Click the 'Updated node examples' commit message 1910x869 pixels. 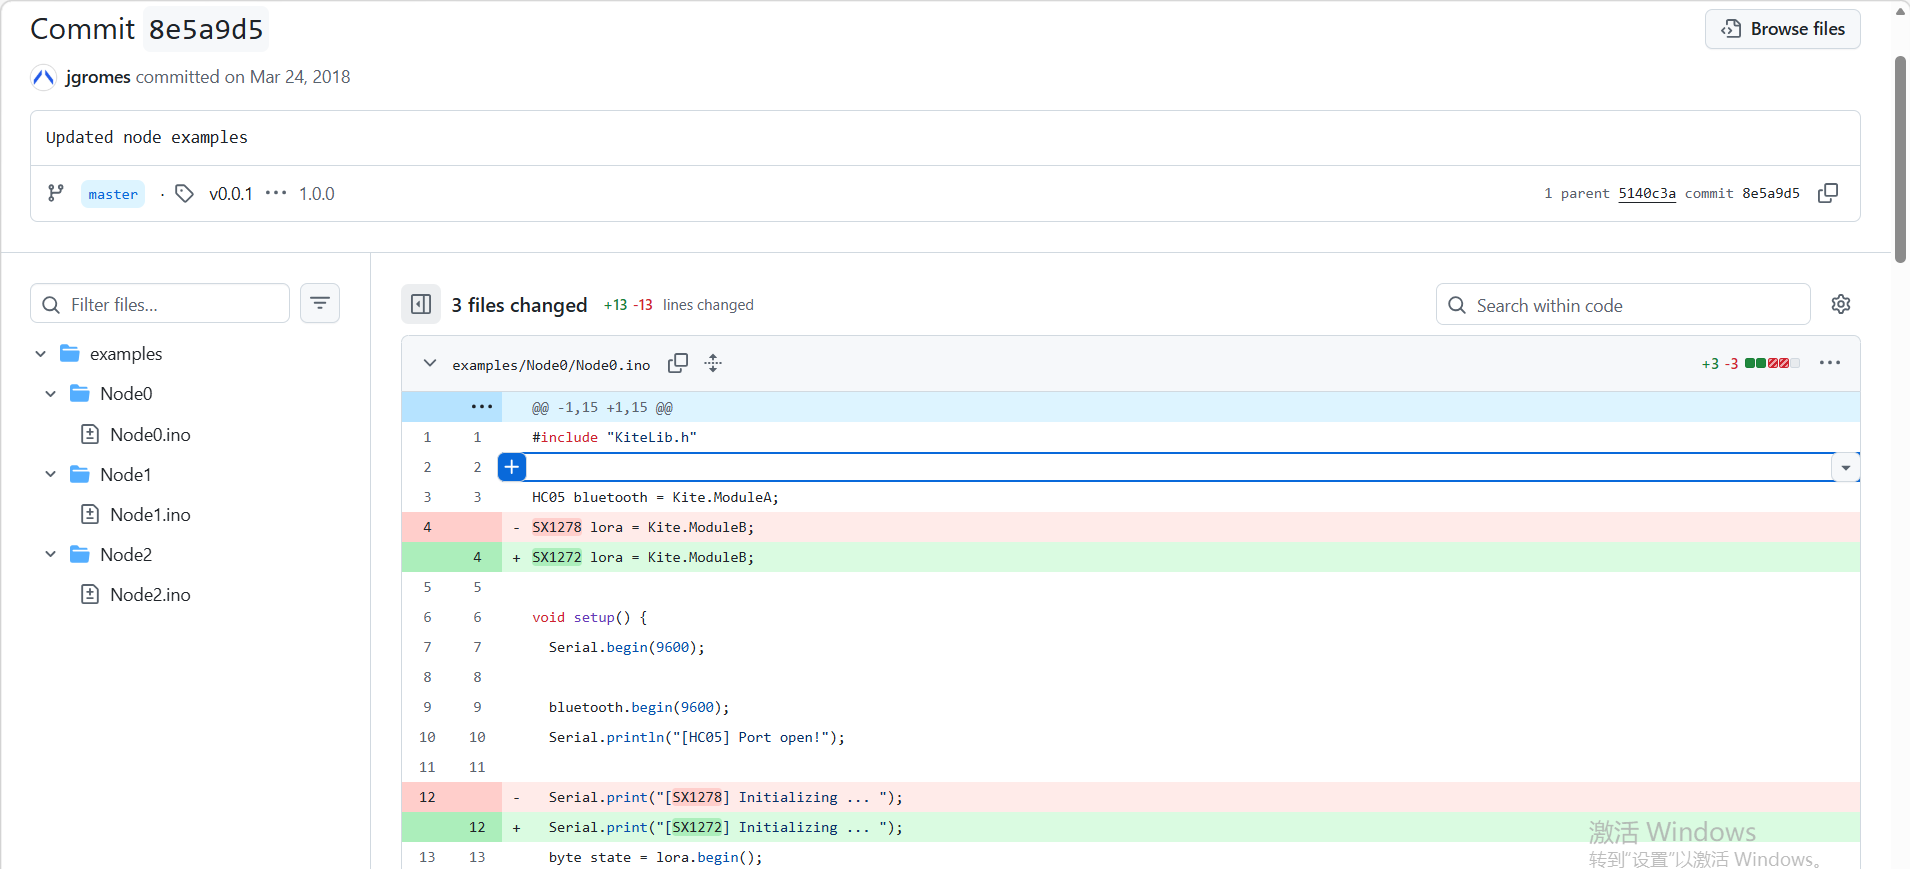[147, 137]
